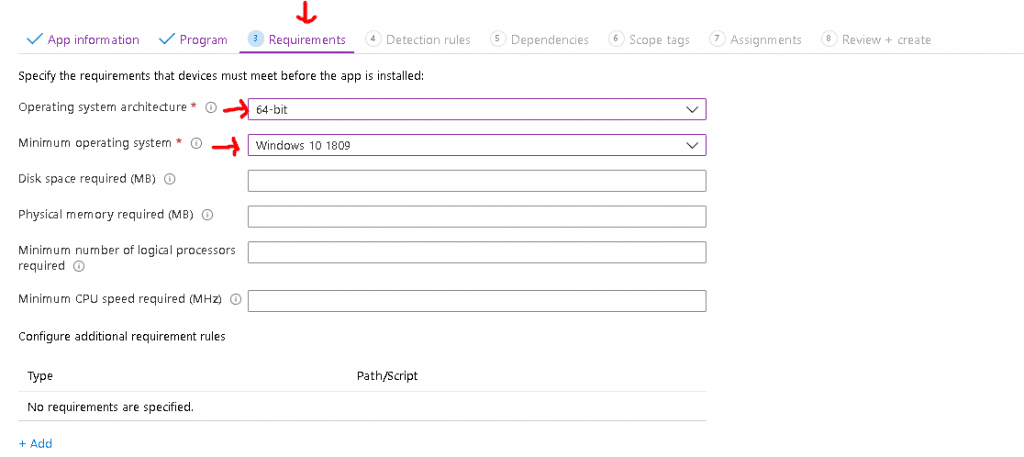Click the 'Disk space required (MB)' label
Image resolution: width=1024 pixels, height=457 pixels.
click(x=87, y=178)
